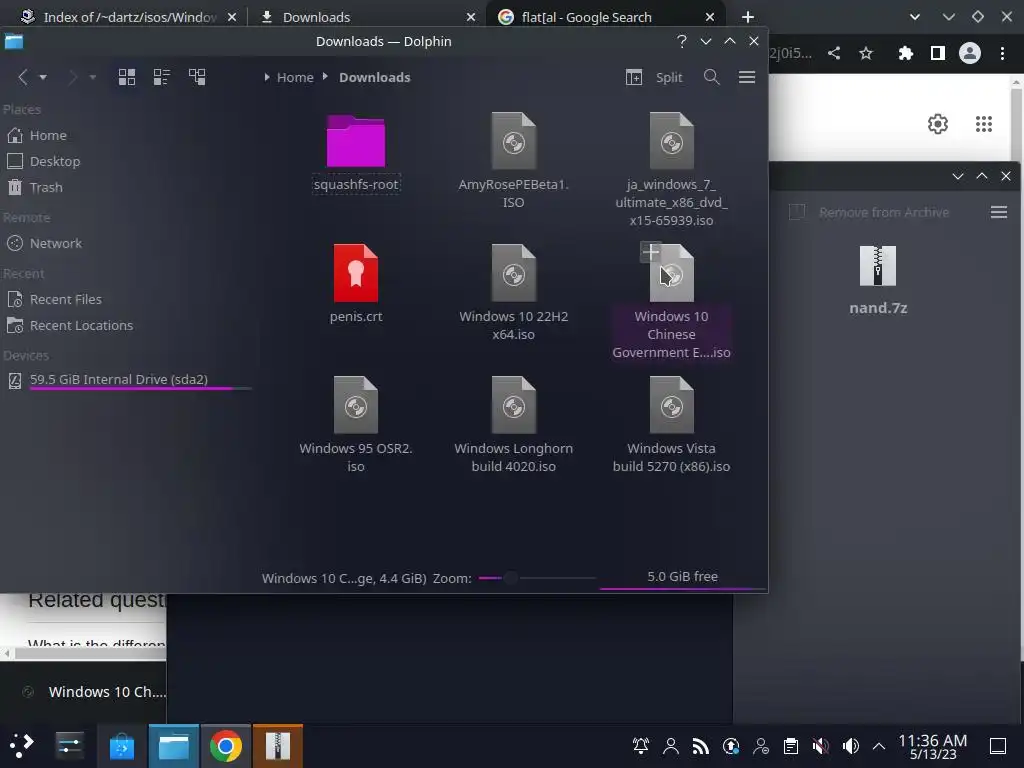Toggle muted audio tray icon
The image size is (1024, 768).
821,745
